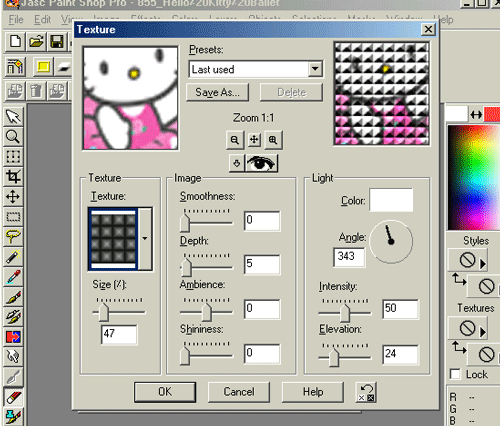The width and height of the screenshot is (500, 426).
Task: Click the Save As... button
Action: tap(217, 92)
